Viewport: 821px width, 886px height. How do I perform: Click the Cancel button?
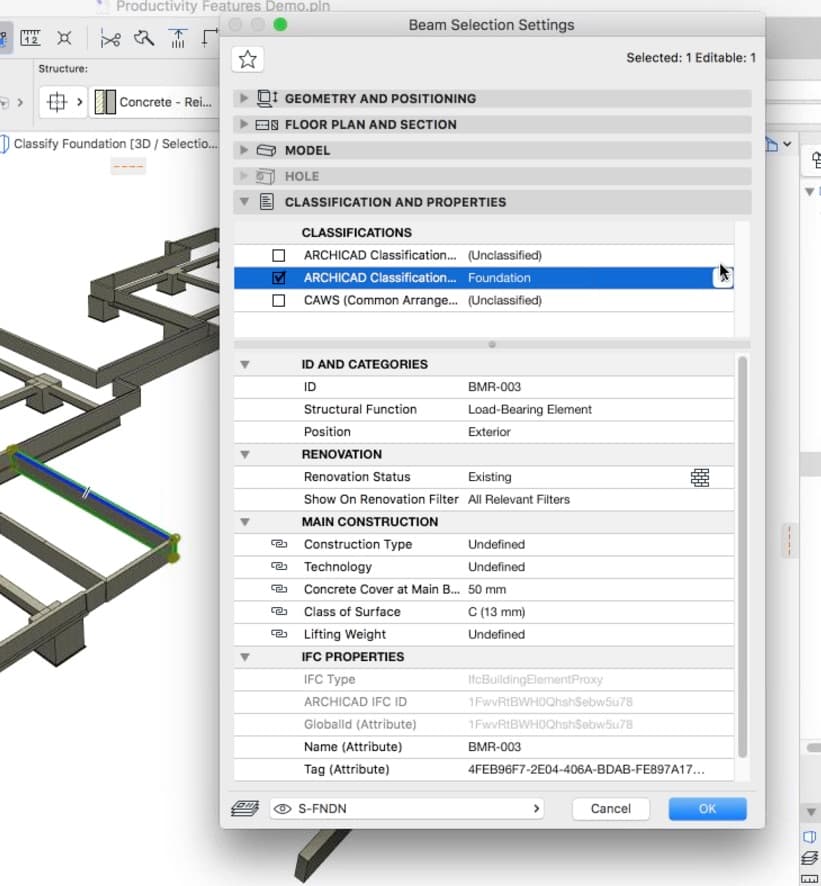point(610,809)
